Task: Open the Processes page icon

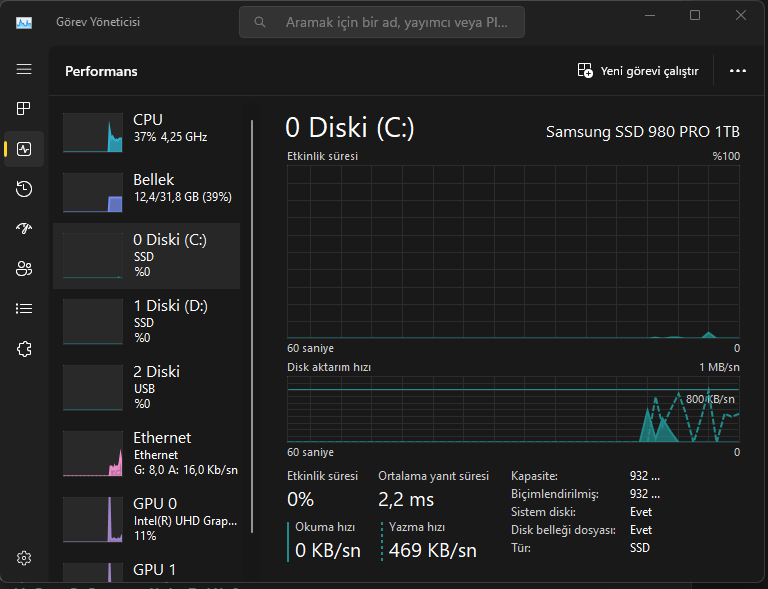Action: point(24,109)
